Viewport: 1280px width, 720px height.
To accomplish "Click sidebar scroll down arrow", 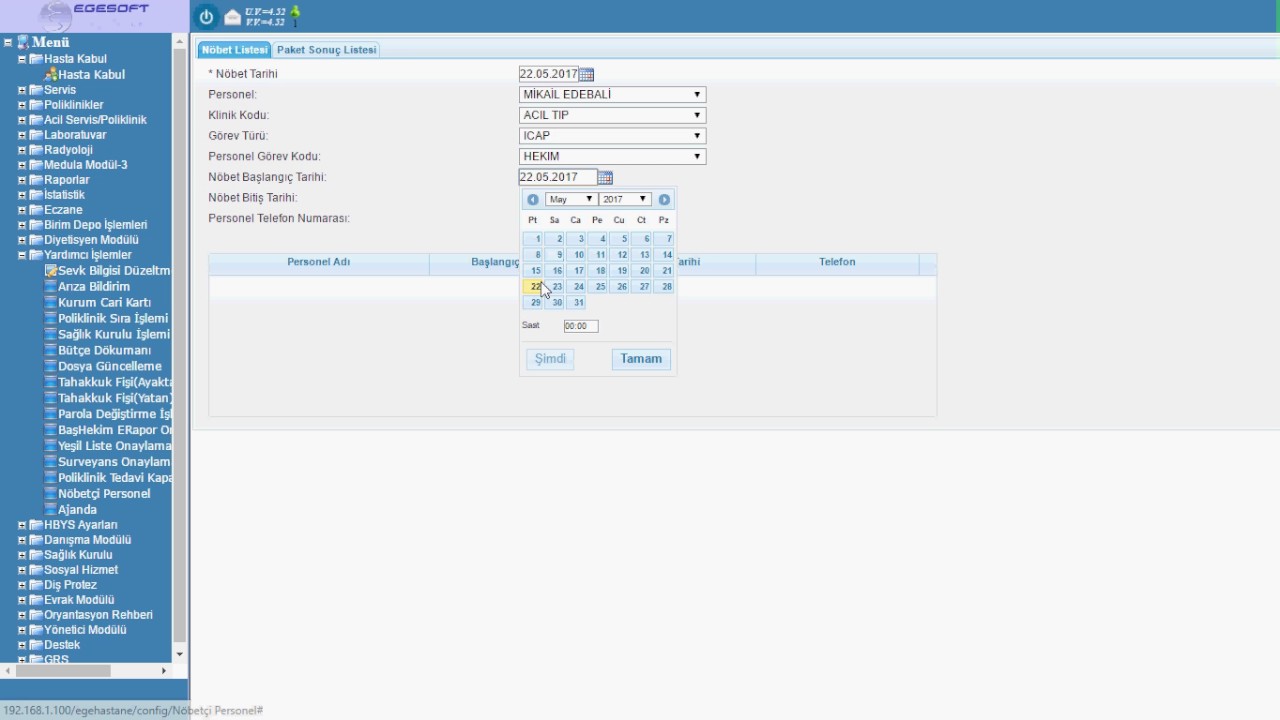I will pos(180,654).
